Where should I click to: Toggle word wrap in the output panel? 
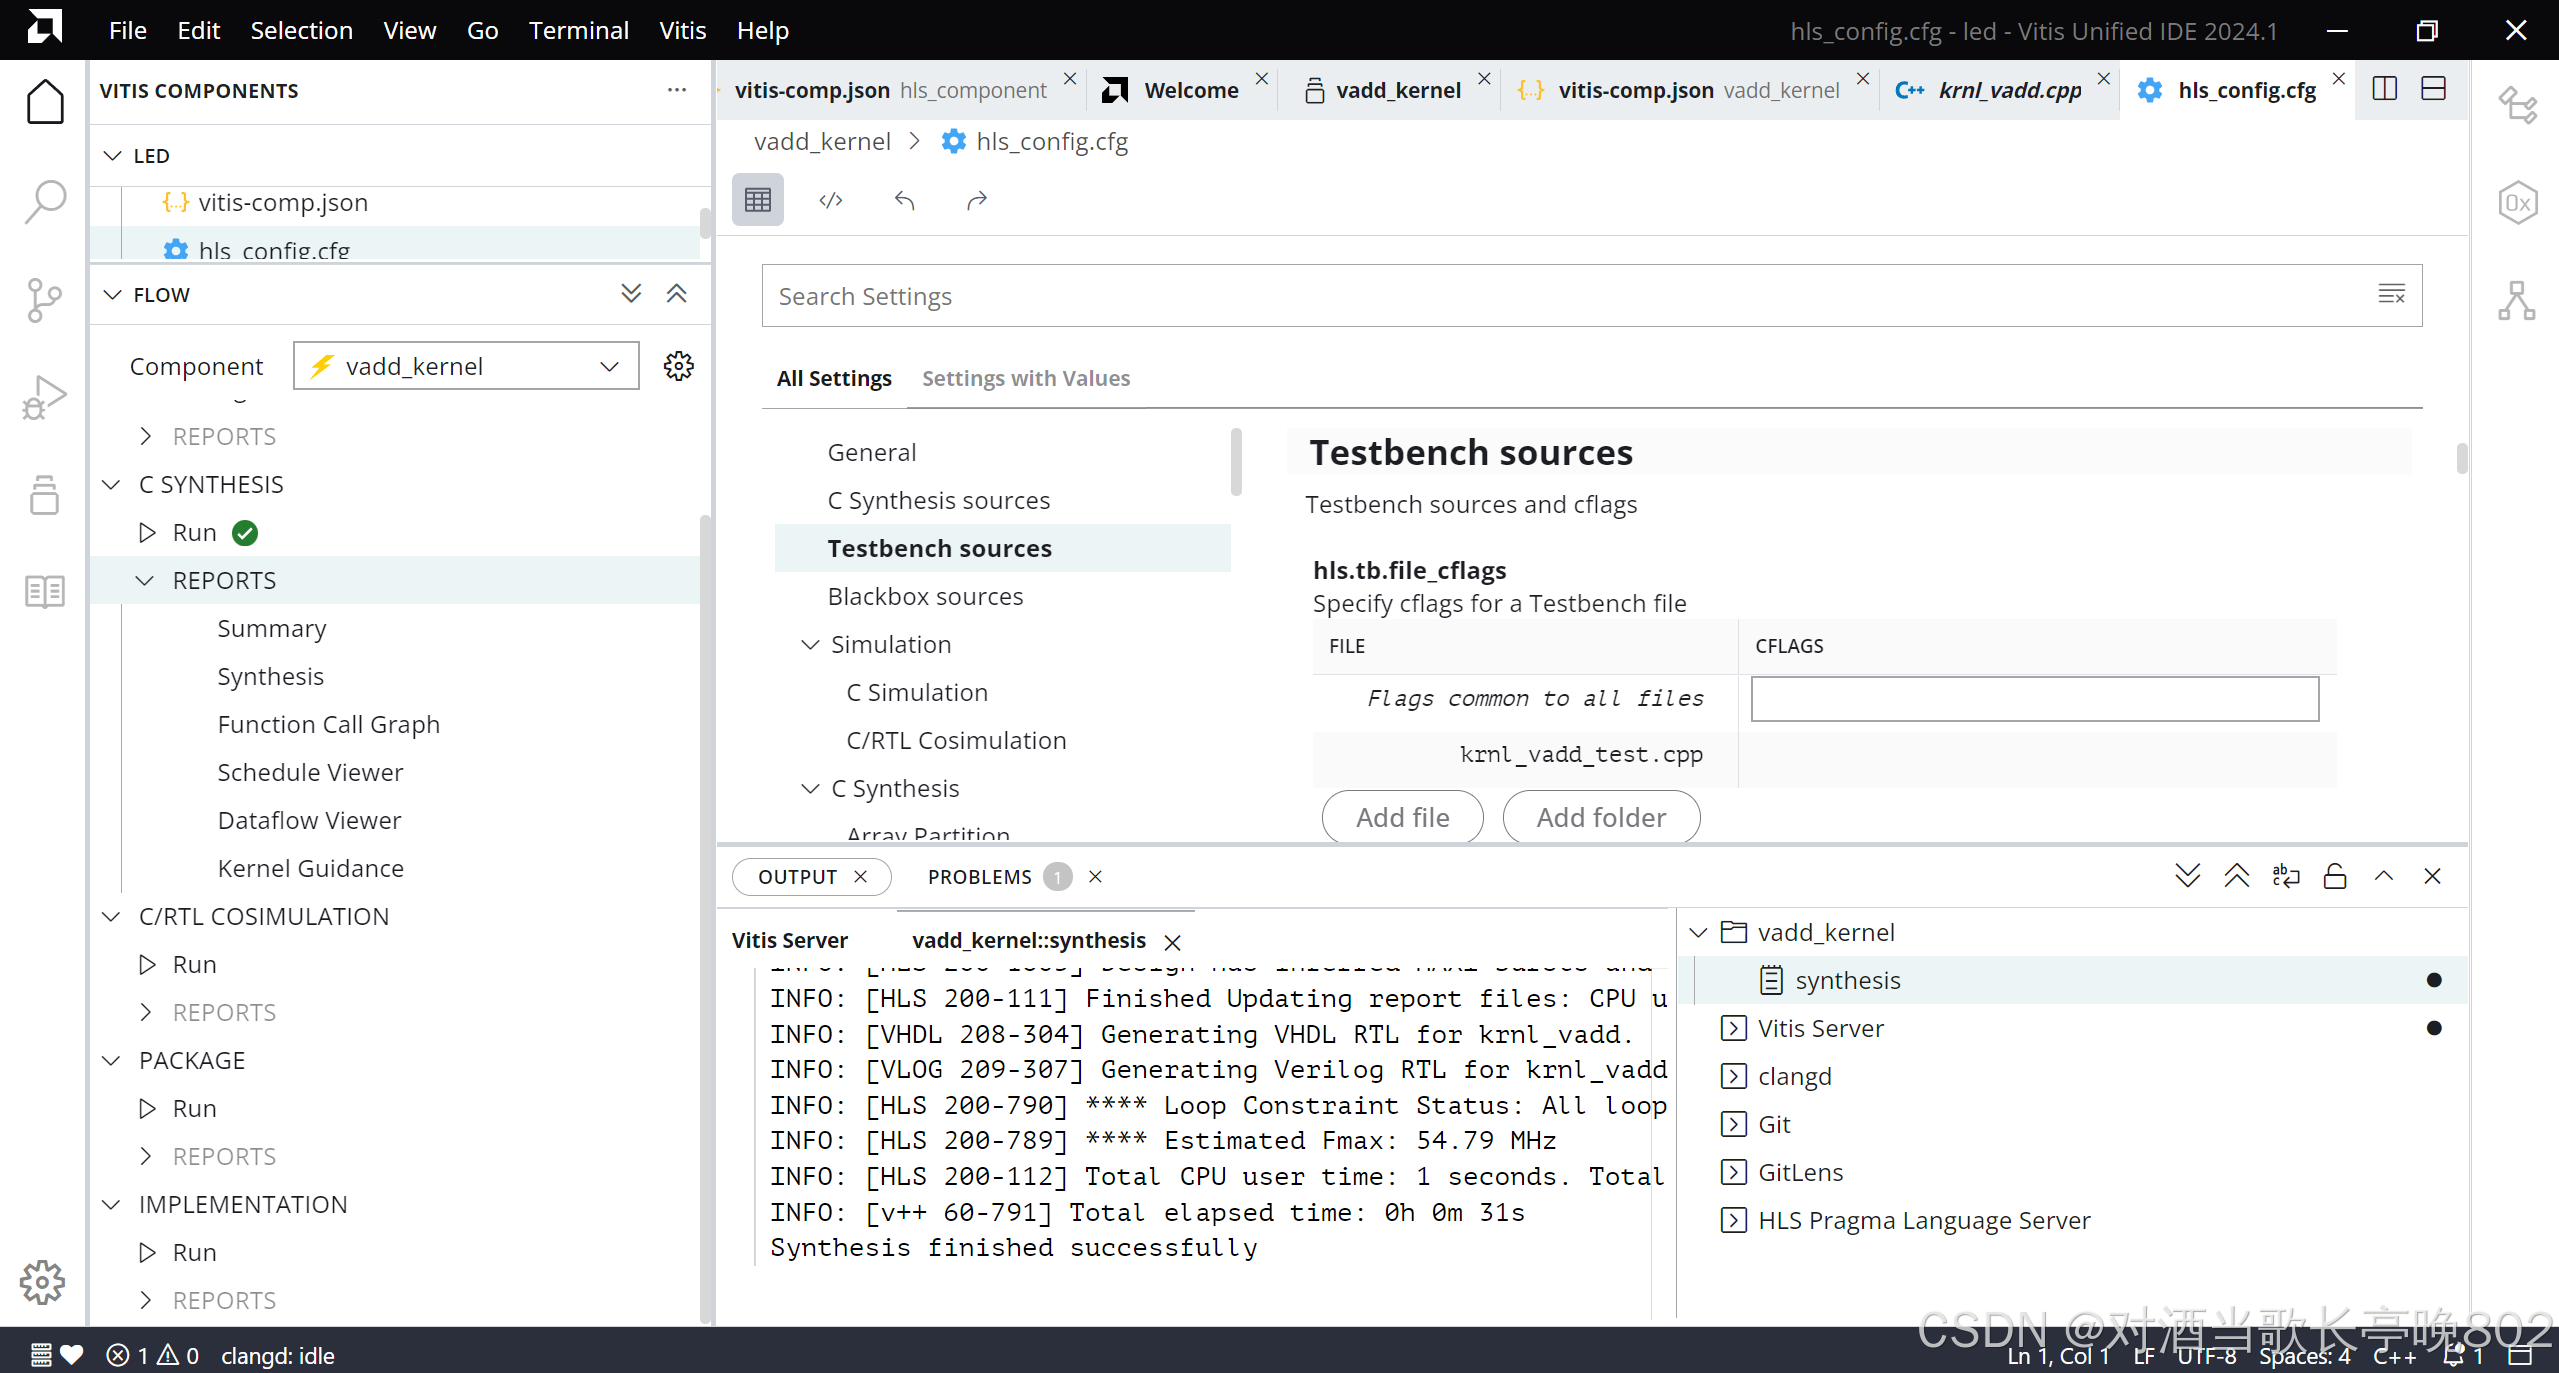[2286, 877]
